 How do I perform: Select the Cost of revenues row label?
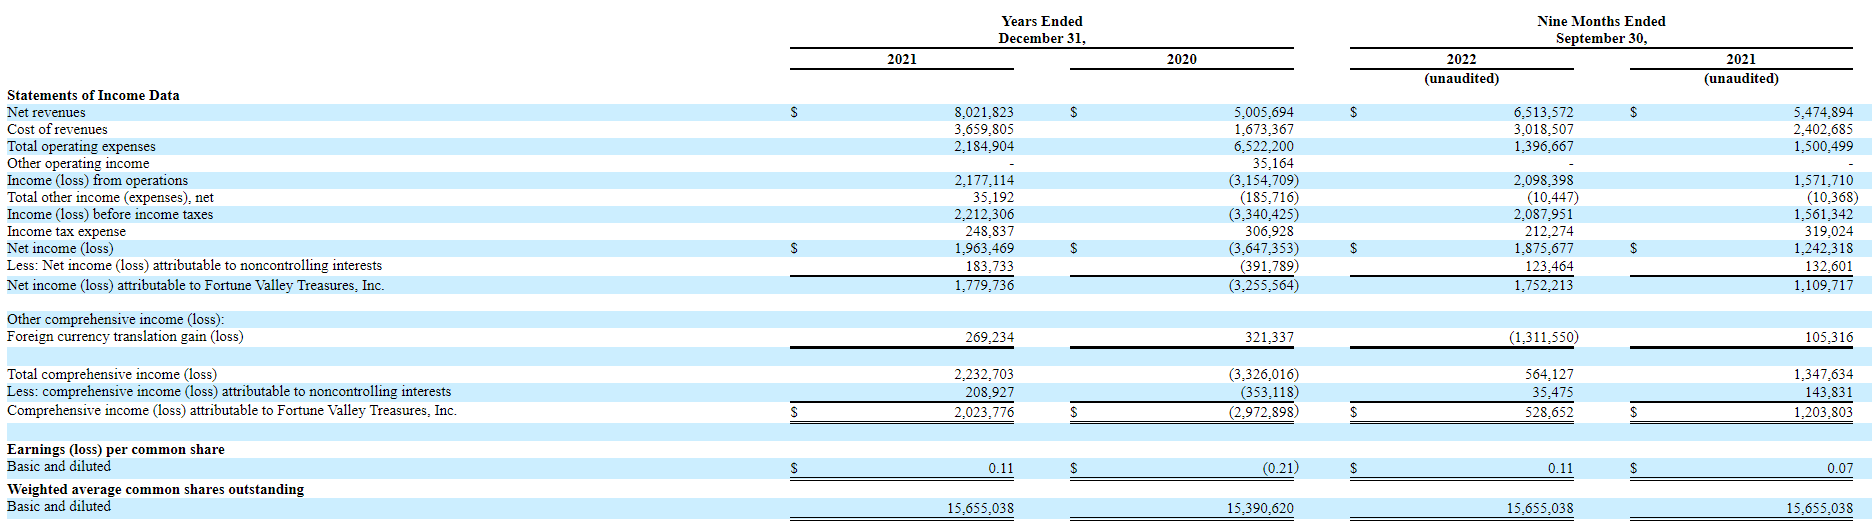(x=57, y=130)
